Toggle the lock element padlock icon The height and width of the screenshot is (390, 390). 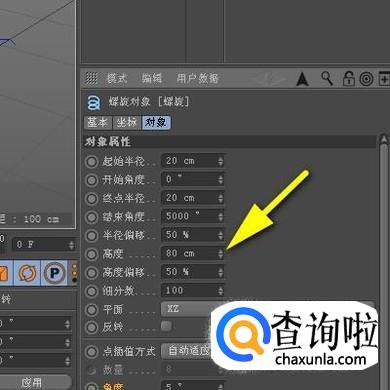[349, 79]
